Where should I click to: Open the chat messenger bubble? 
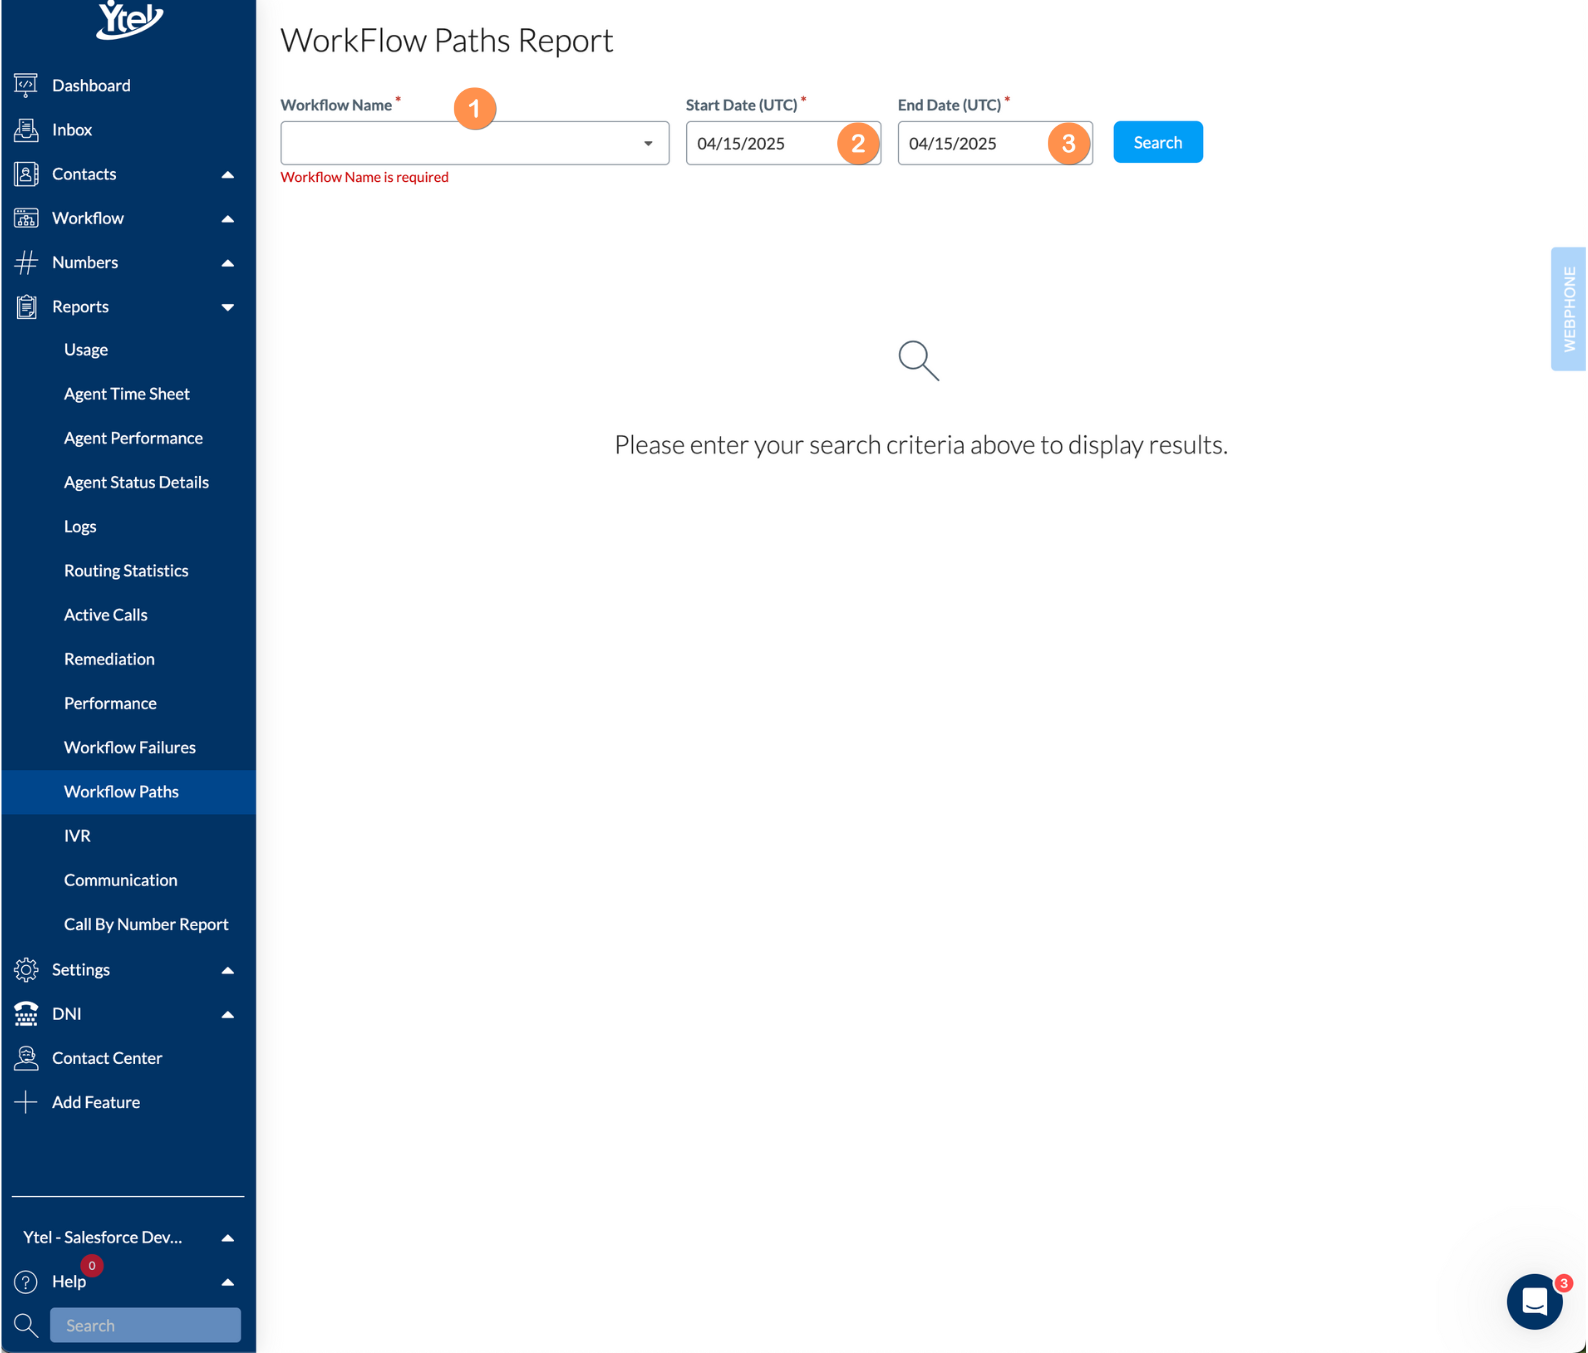pyautogui.click(x=1534, y=1301)
